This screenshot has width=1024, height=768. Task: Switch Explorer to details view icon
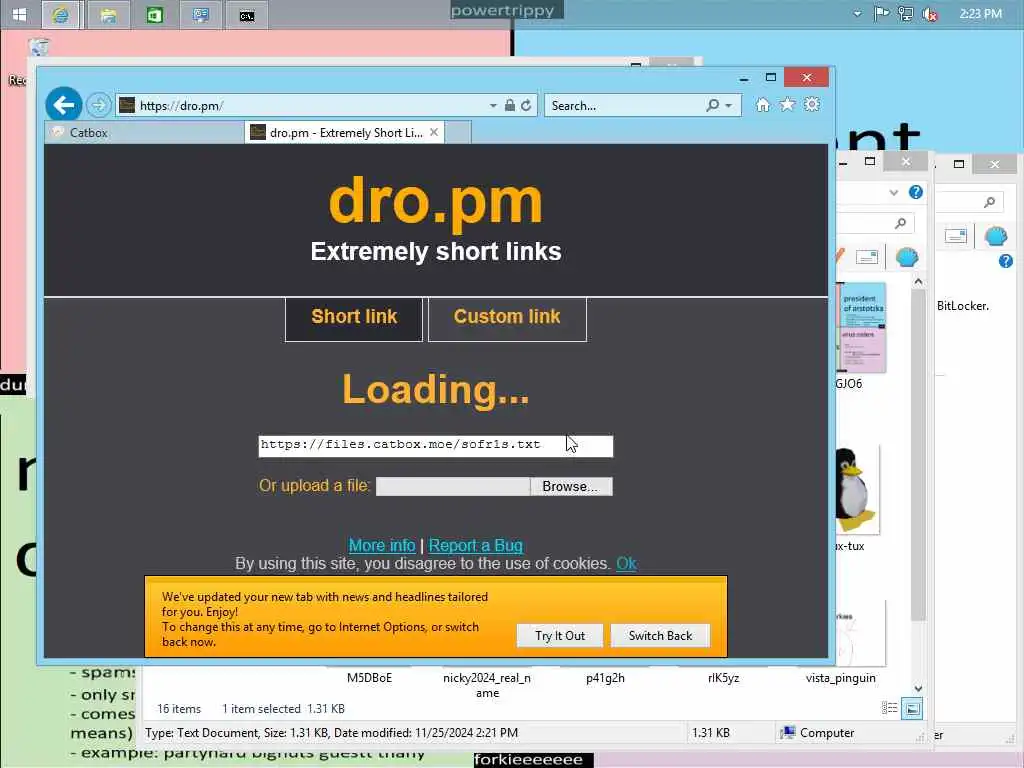(889, 708)
